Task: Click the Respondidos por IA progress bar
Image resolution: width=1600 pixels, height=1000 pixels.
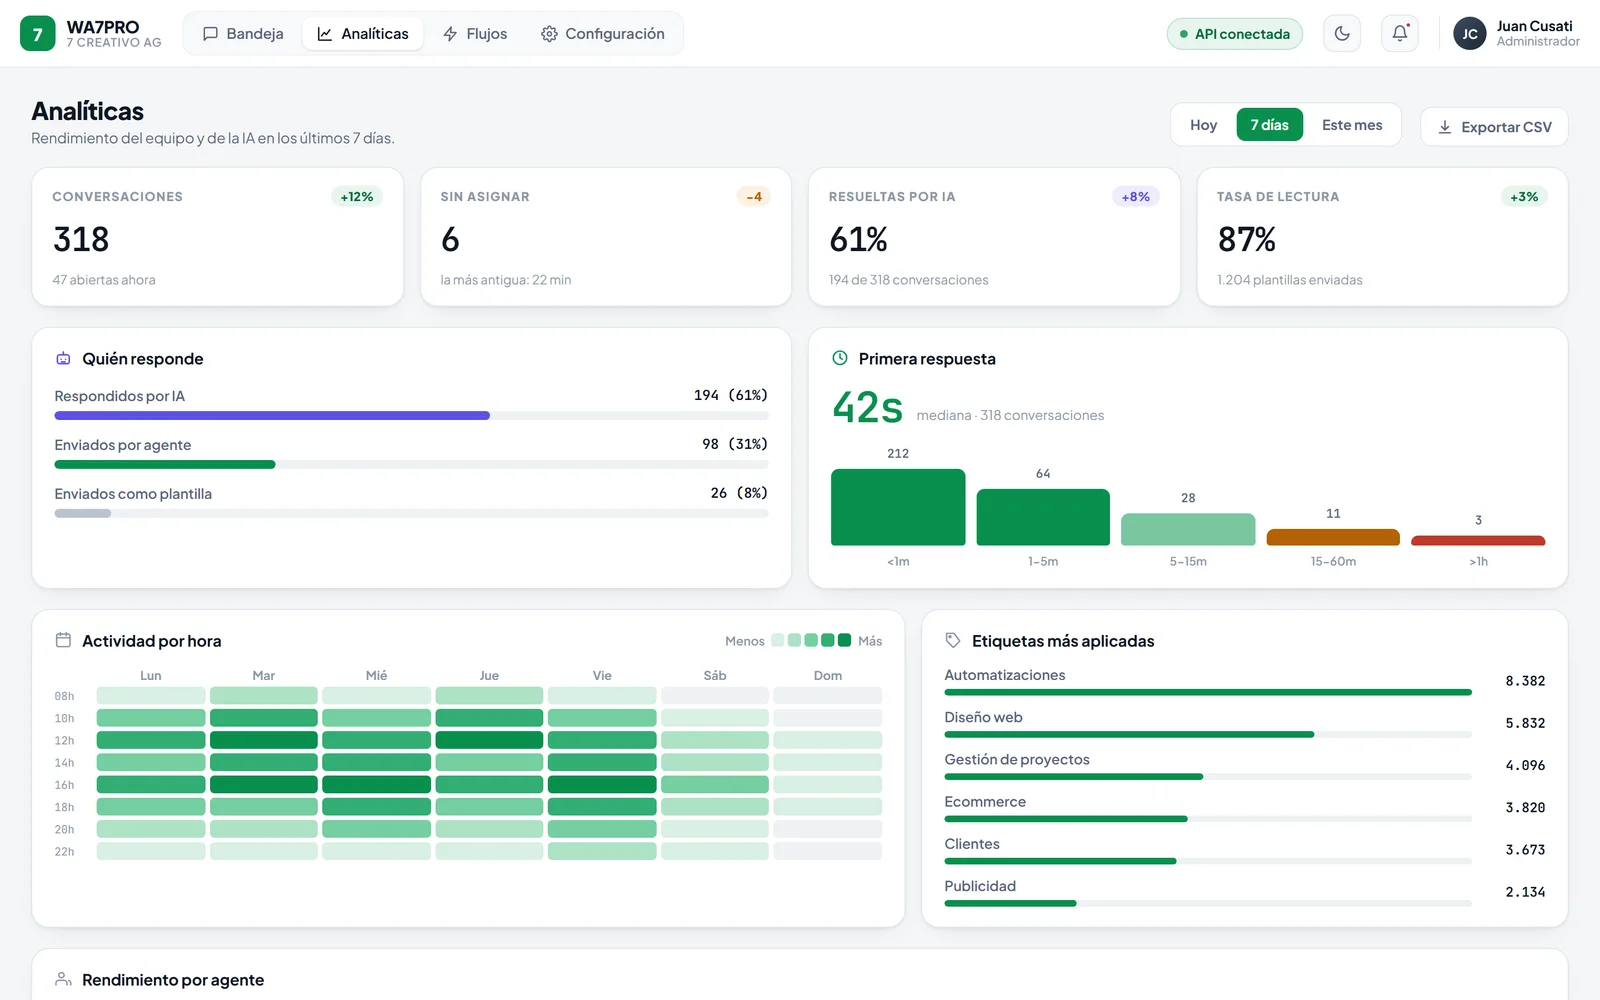Action: (x=411, y=415)
